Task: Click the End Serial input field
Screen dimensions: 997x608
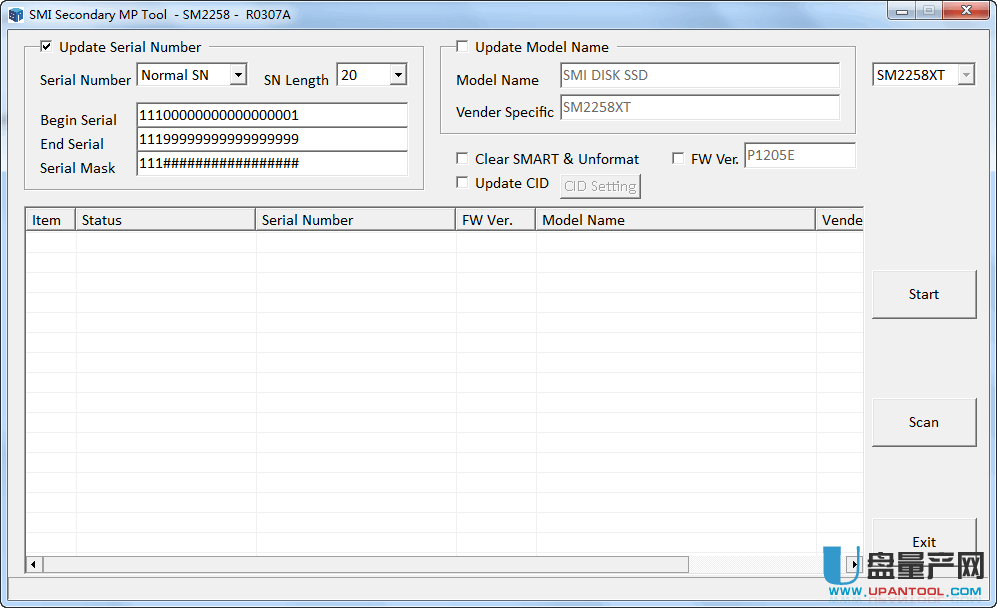Action: 272,139
